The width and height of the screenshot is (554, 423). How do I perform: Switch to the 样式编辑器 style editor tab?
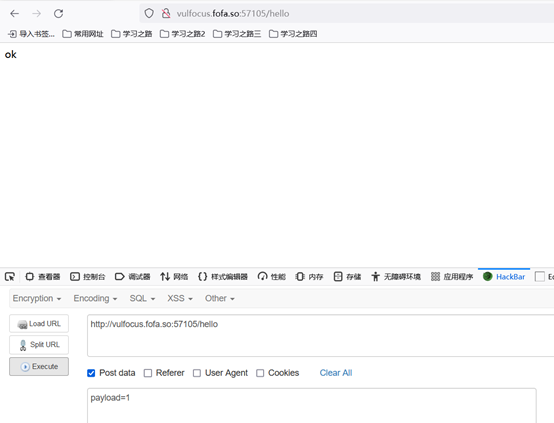click(223, 277)
